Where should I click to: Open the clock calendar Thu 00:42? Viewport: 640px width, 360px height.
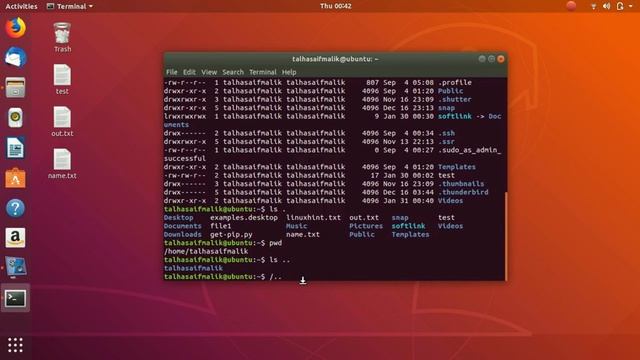(336, 6)
